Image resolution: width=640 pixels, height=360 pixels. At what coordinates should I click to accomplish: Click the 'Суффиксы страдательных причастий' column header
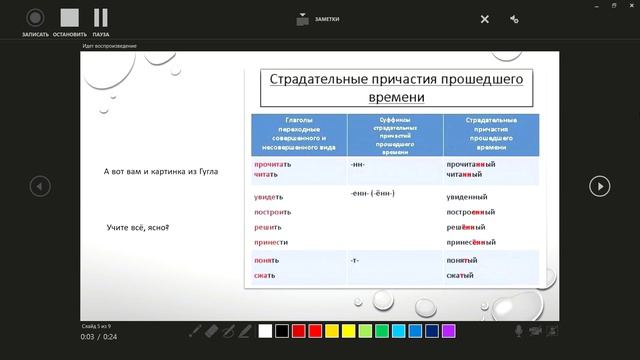pyautogui.click(x=395, y=135)
